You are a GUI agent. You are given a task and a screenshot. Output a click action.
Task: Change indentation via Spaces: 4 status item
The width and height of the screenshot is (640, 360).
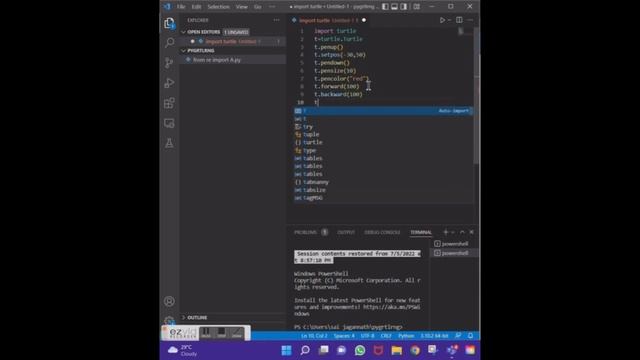(344, 336)
